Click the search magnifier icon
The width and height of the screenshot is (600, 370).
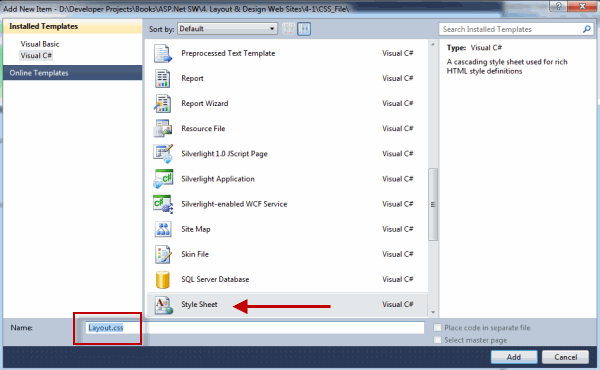(586, 29)
